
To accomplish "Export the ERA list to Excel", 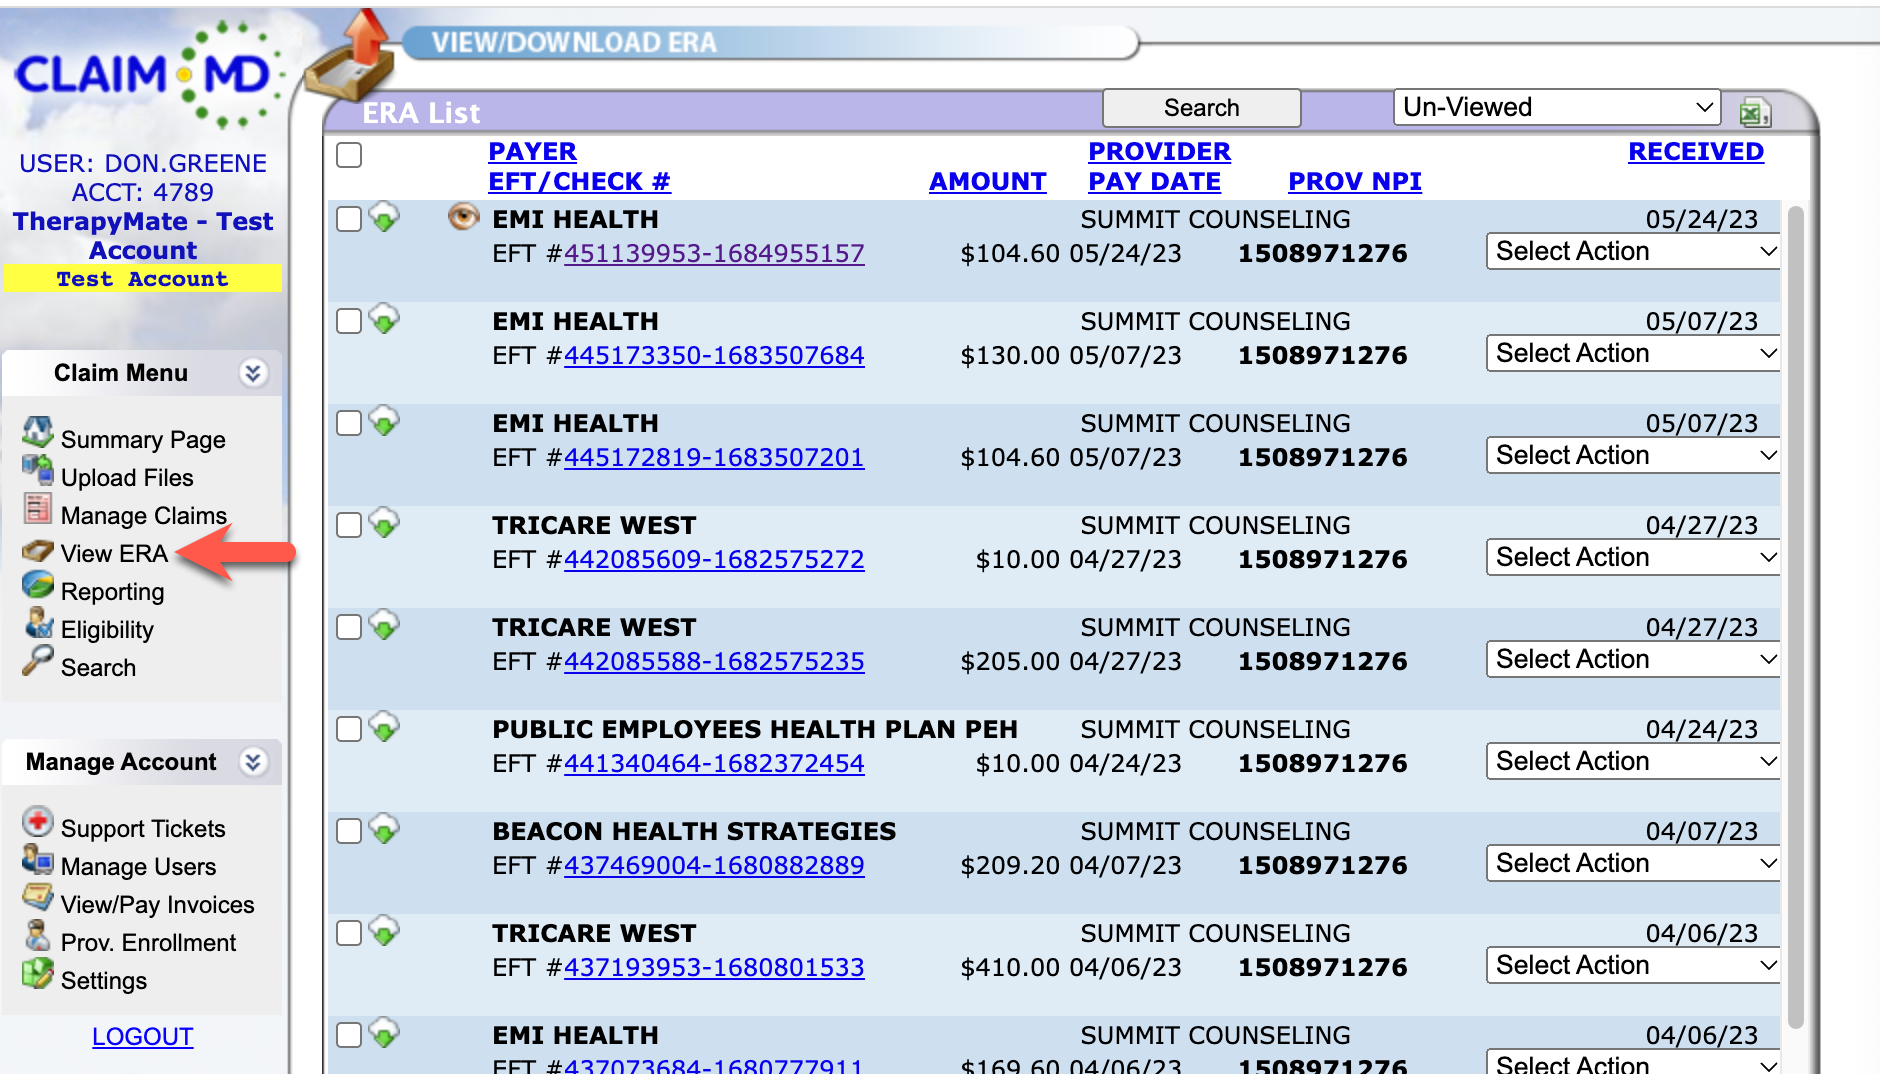I will point(1755,113).
